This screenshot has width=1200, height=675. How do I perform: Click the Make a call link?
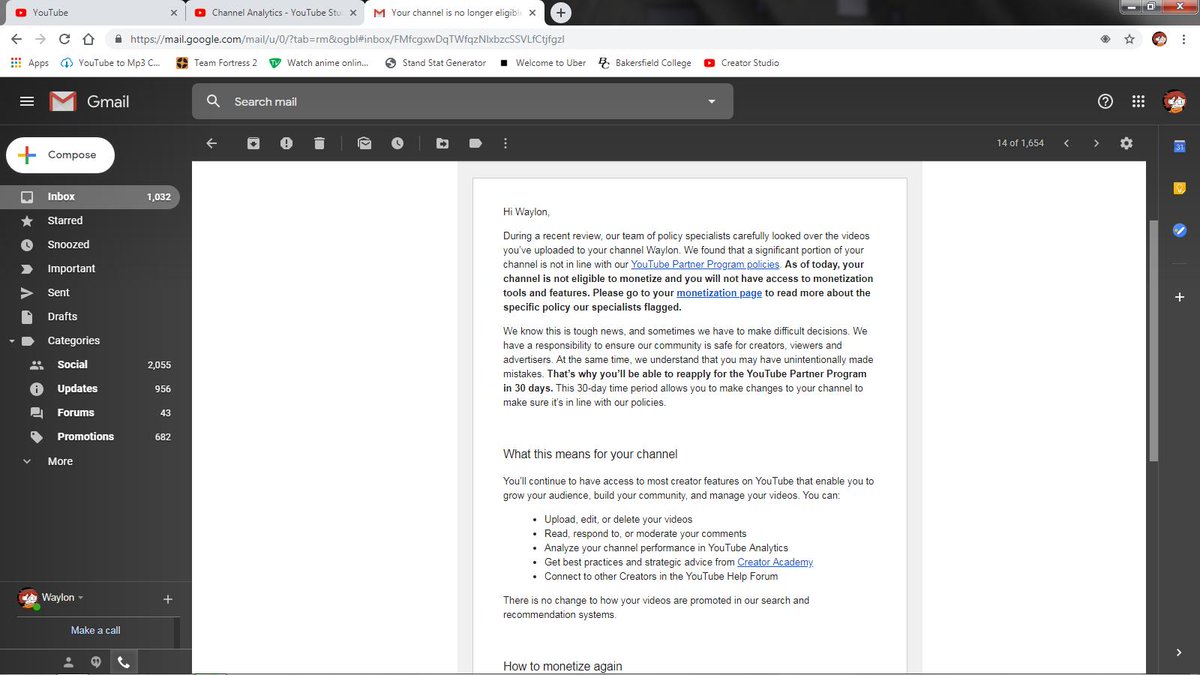[x=95, y=630]
